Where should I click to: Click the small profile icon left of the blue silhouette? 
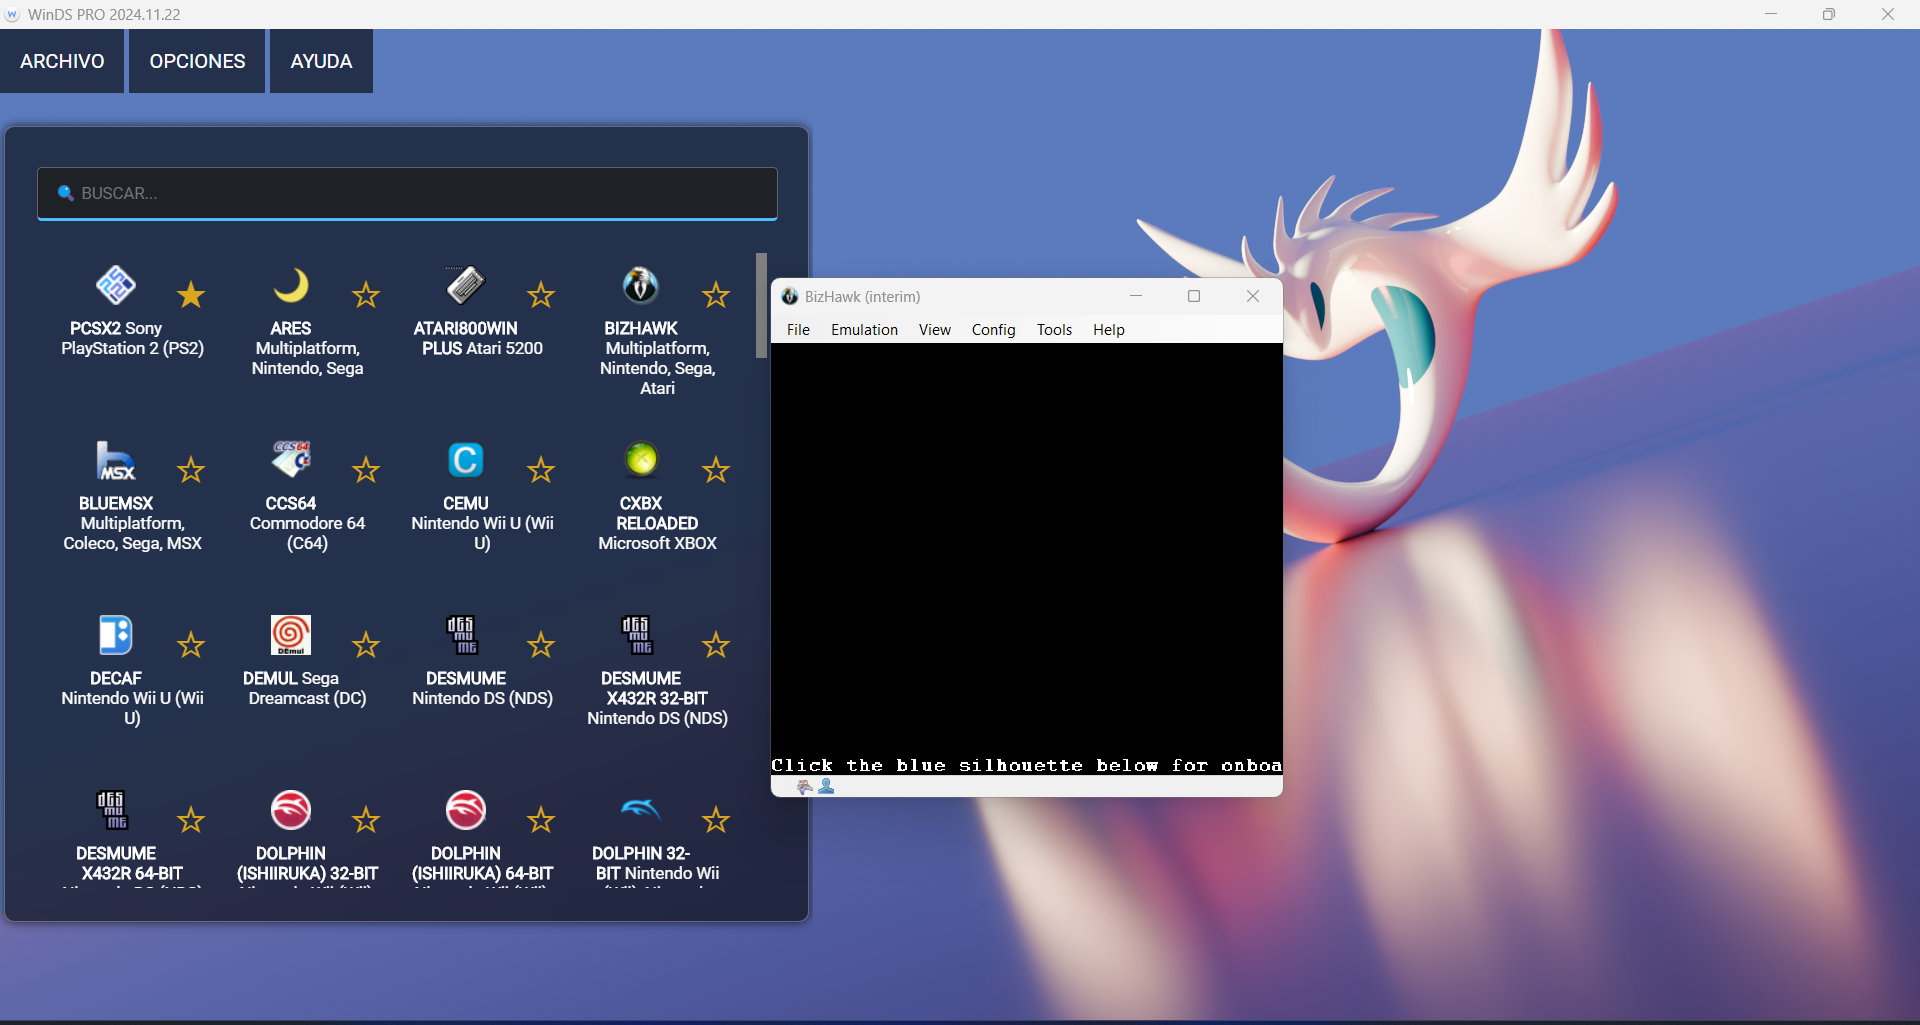point(805,787)
